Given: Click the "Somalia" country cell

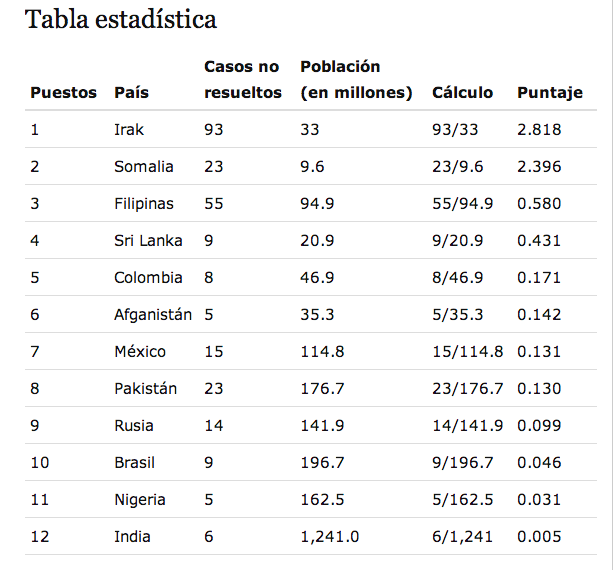Looking at the screenshot, I should coord(144,167).
